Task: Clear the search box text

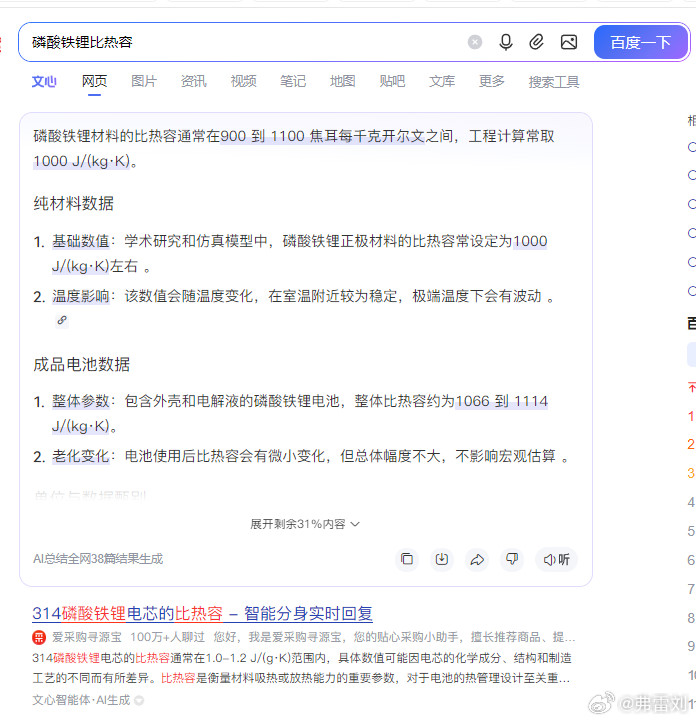Action: 475,42
